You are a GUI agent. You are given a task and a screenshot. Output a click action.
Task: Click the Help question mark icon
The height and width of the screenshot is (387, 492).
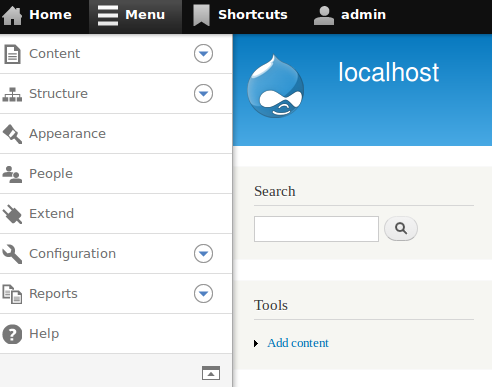12,334
